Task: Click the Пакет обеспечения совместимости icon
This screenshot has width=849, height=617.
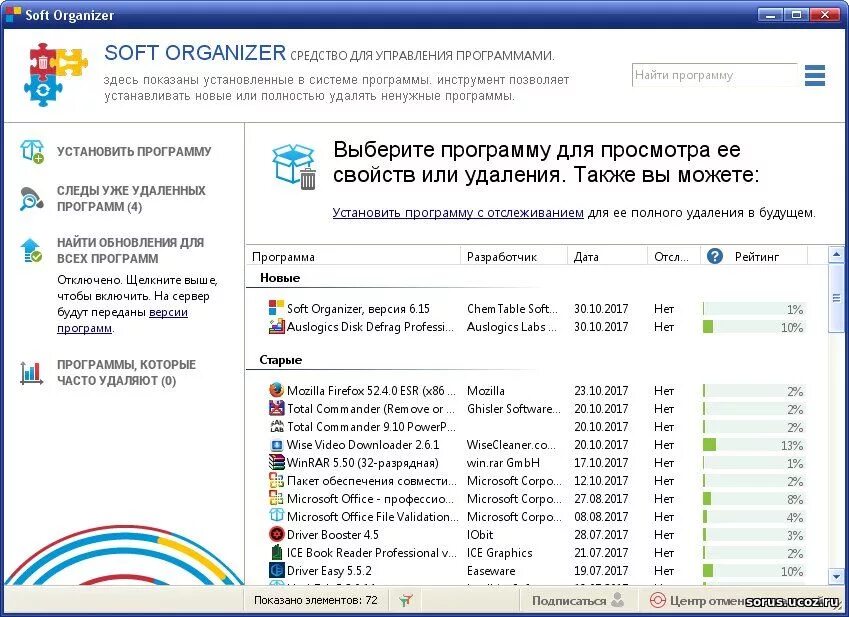Action: pos(276,480)
